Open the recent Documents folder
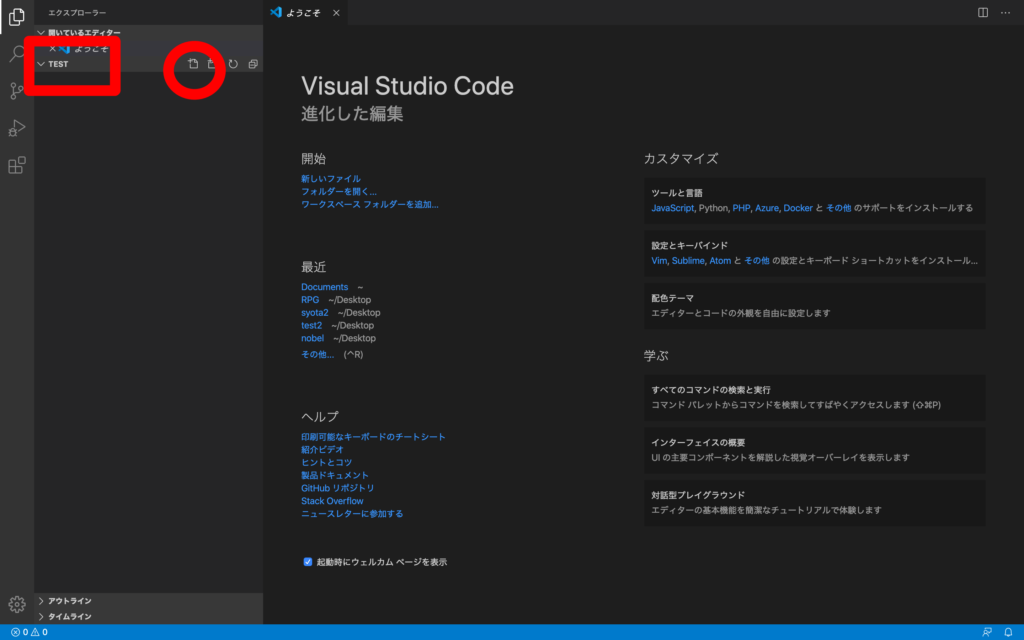Image resolution: width=1024 pixels, height=640 pixels. tap(325, 287)
